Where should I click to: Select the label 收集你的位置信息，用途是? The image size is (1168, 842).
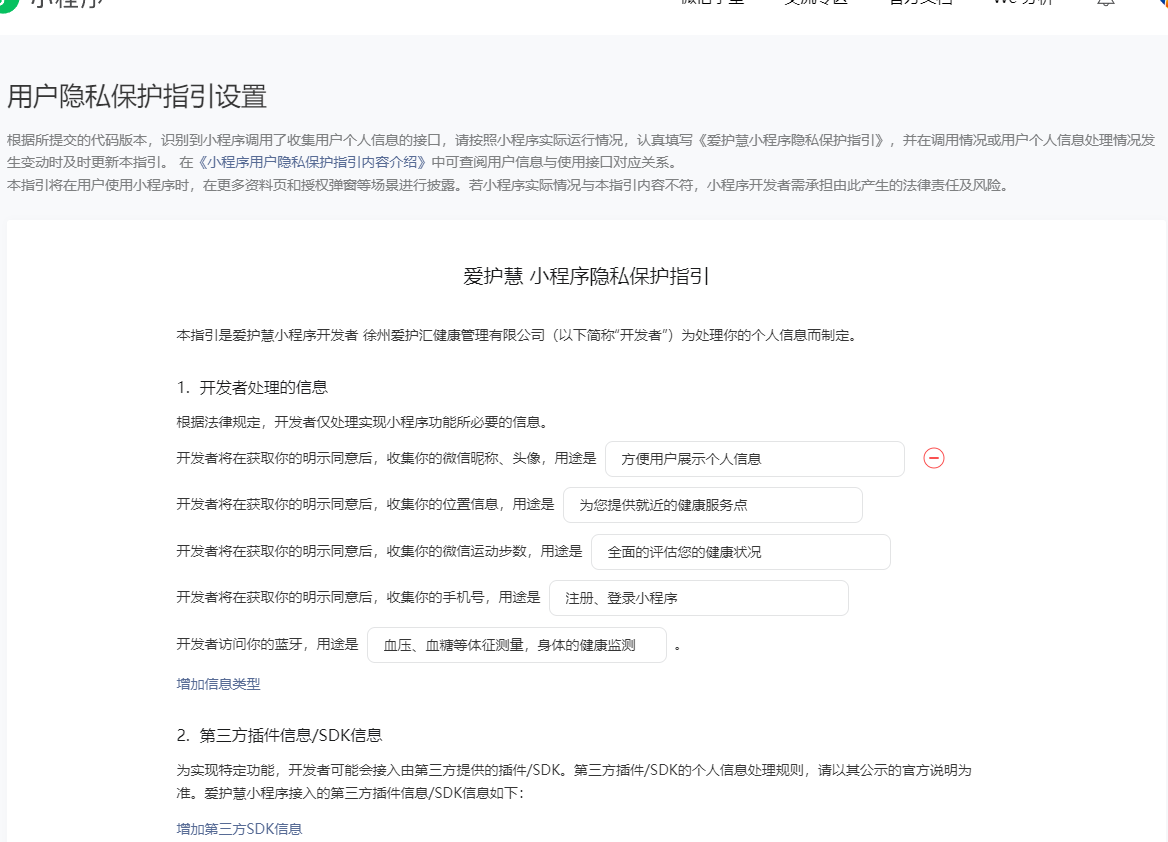(470, 504)
